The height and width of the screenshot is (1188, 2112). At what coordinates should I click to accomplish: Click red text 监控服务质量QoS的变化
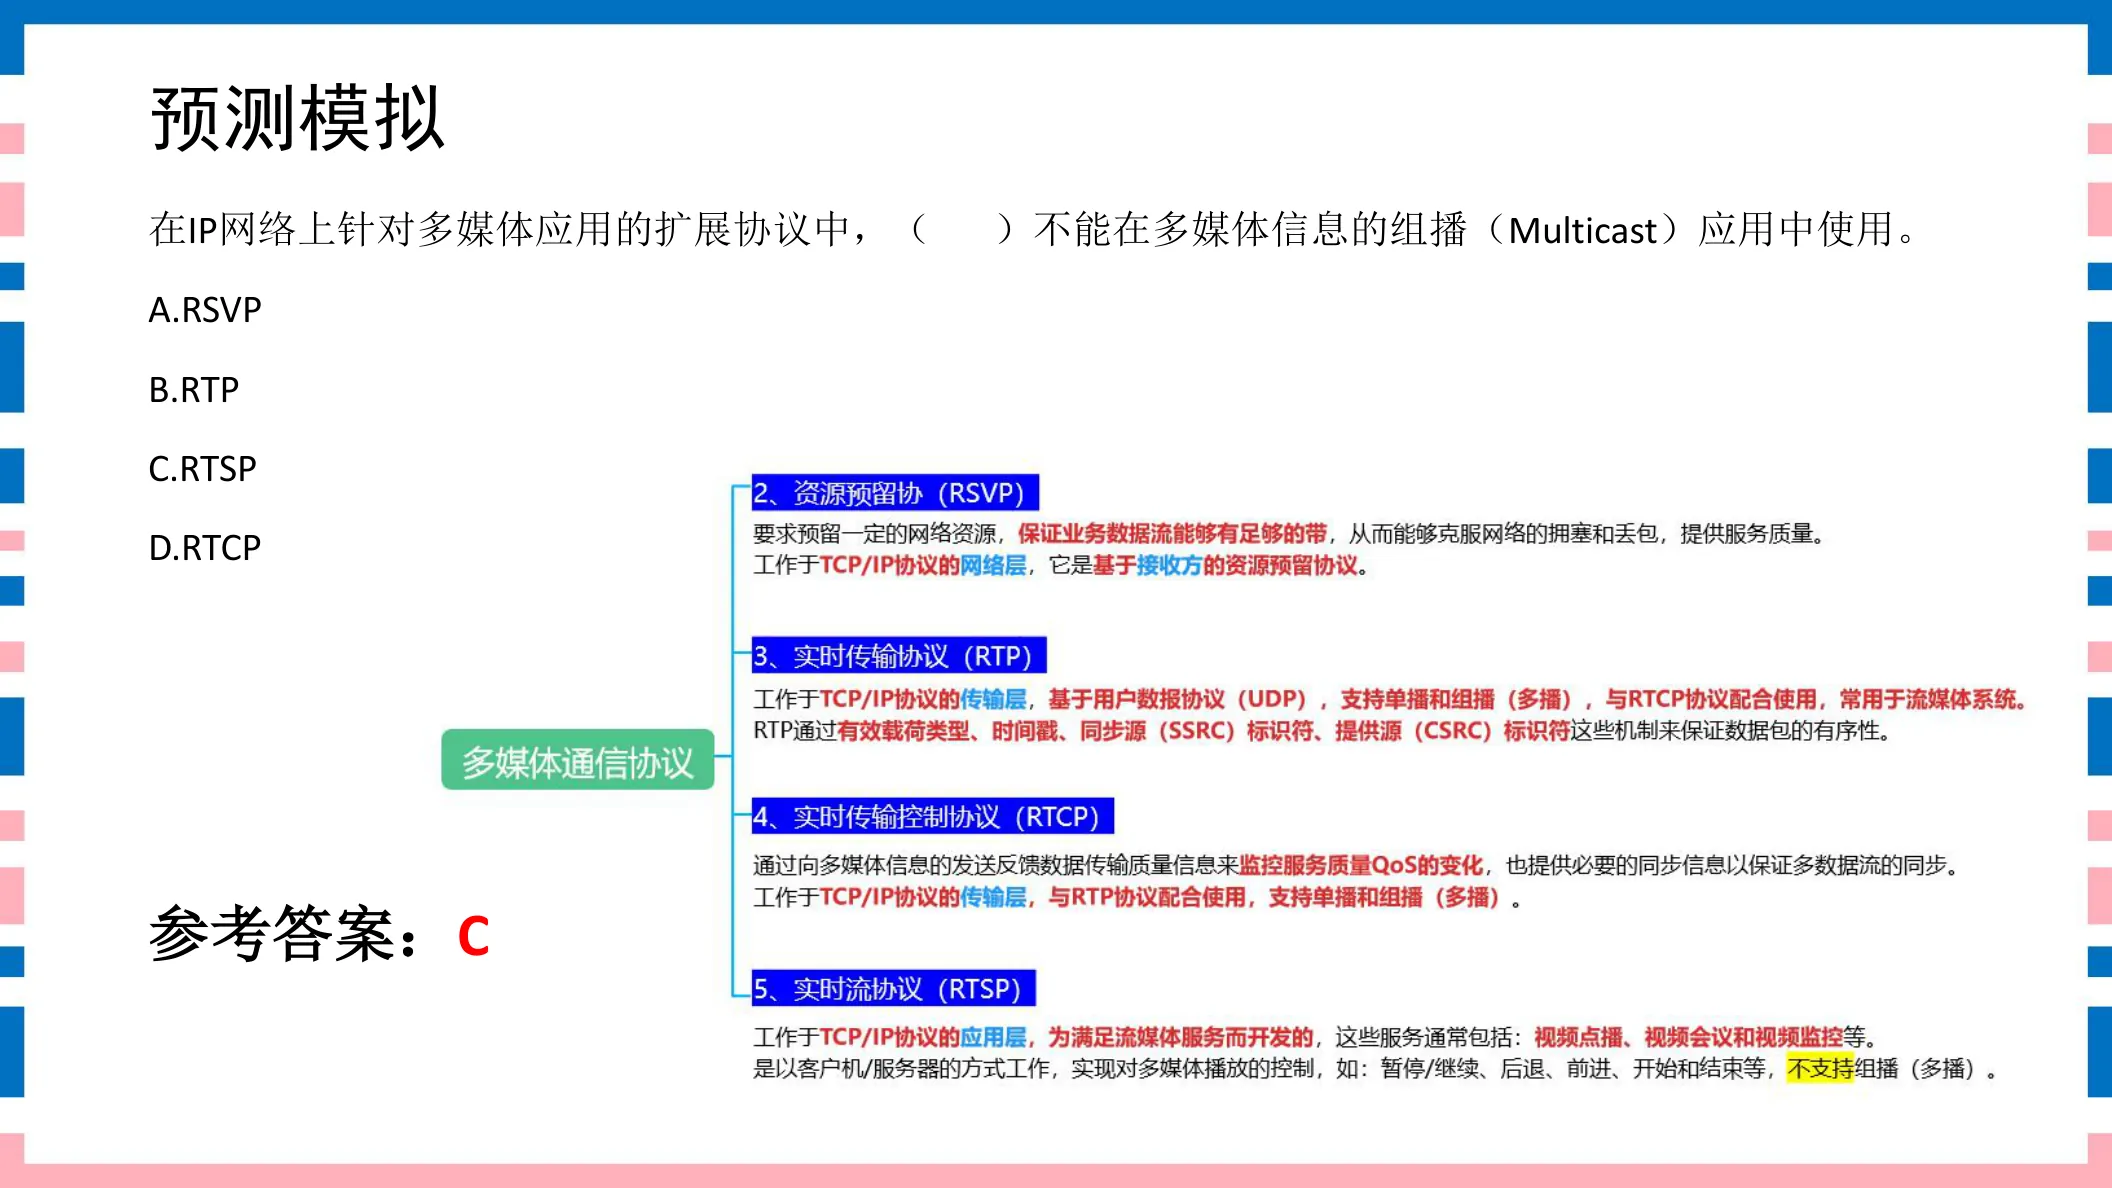(x=1361, y=865)
